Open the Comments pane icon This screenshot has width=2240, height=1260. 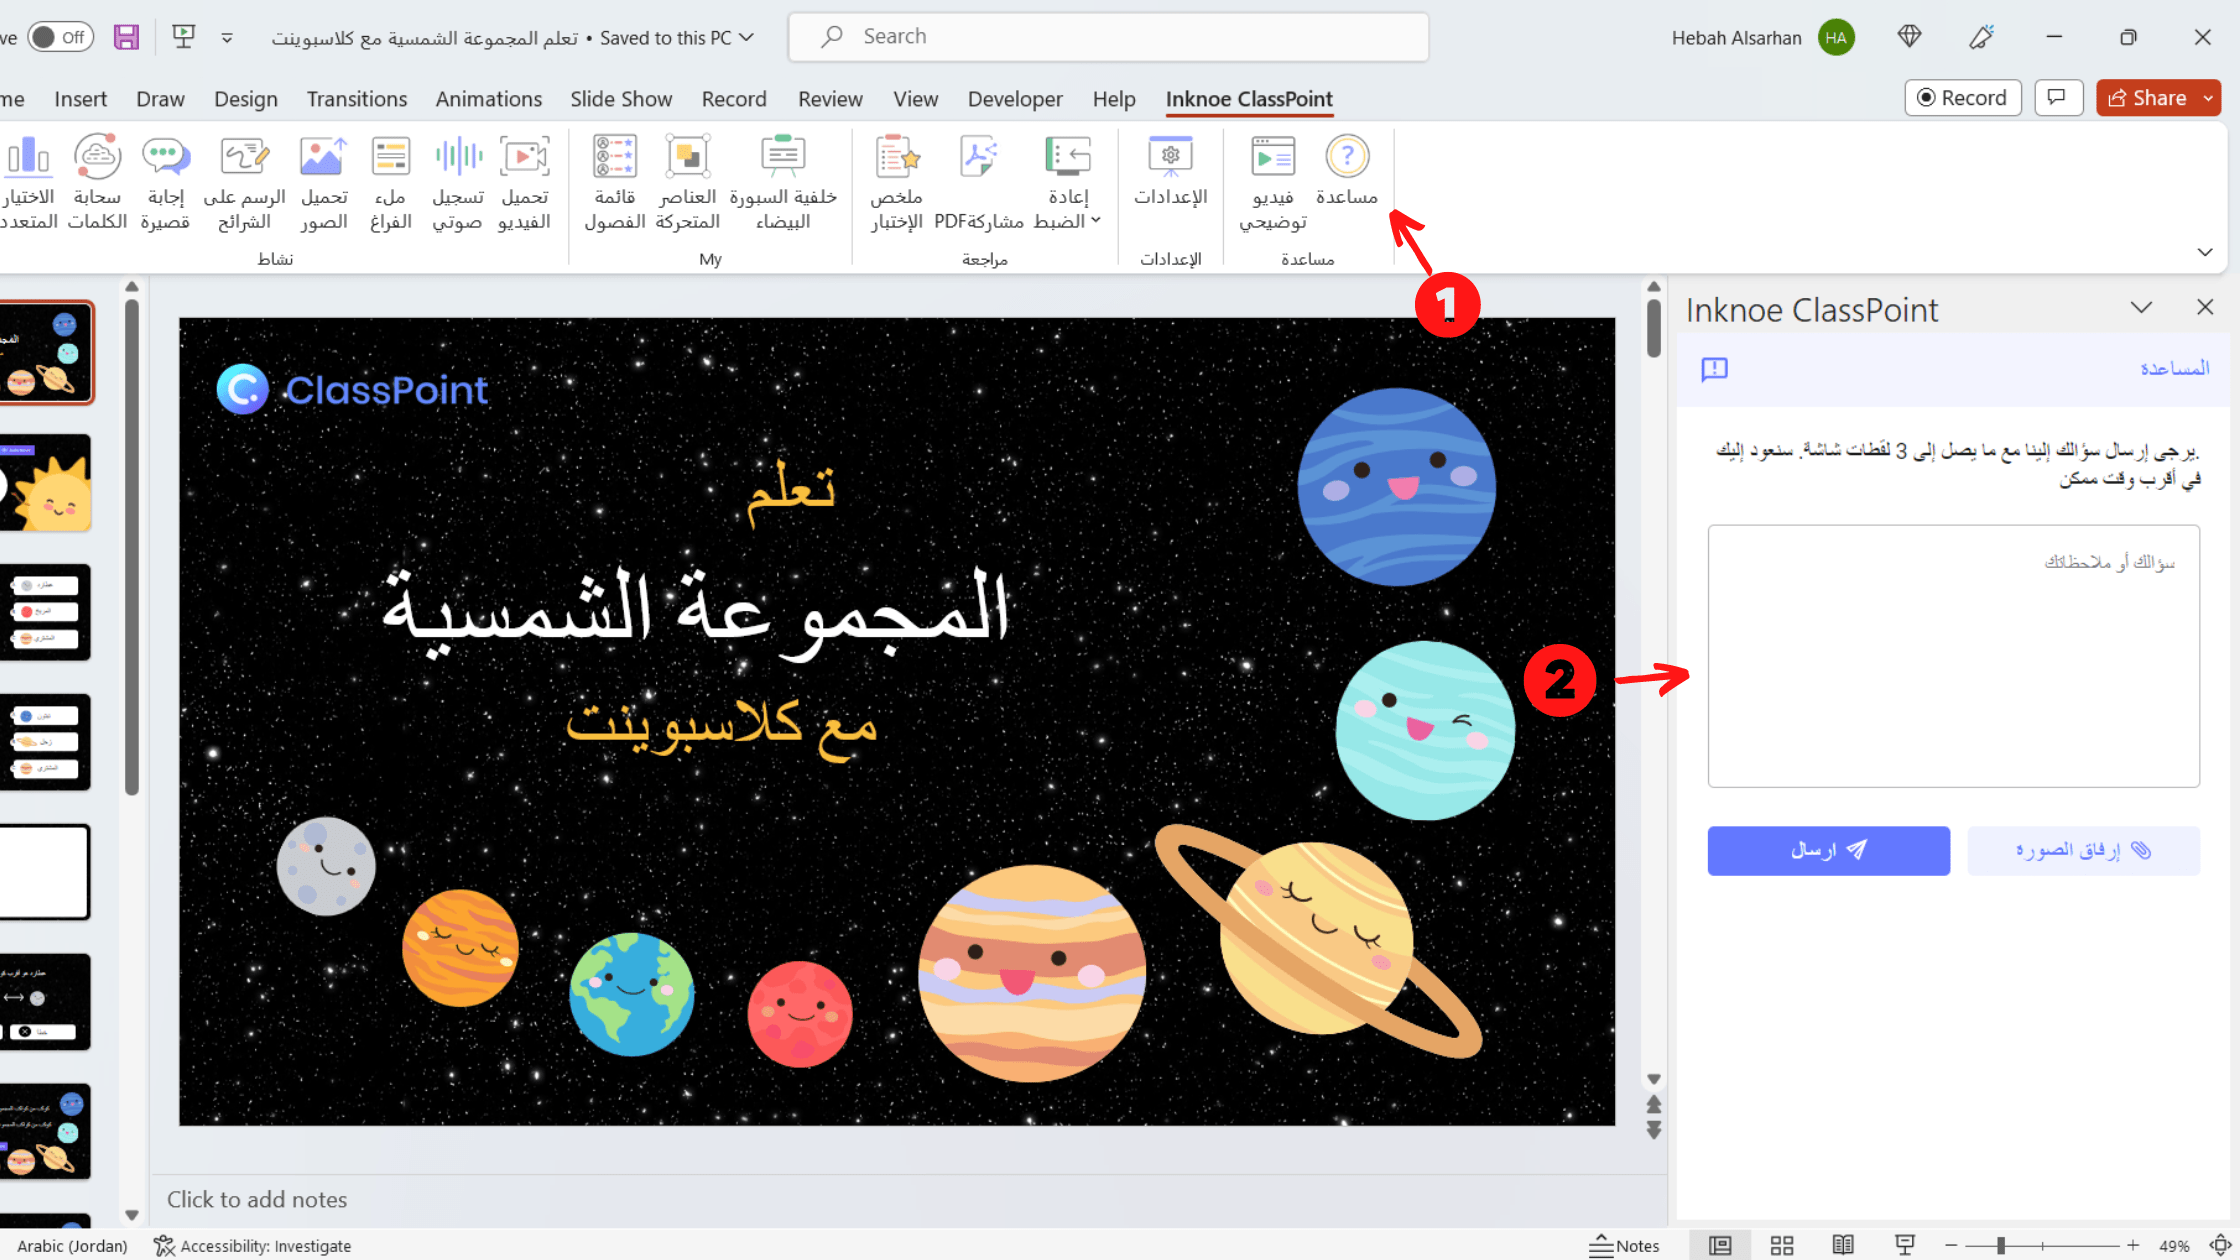tap(2057, 98)
